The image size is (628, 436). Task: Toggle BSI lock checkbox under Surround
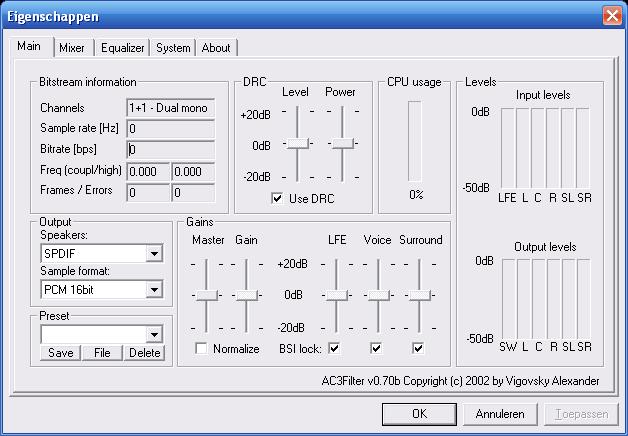tap(418, 349)
